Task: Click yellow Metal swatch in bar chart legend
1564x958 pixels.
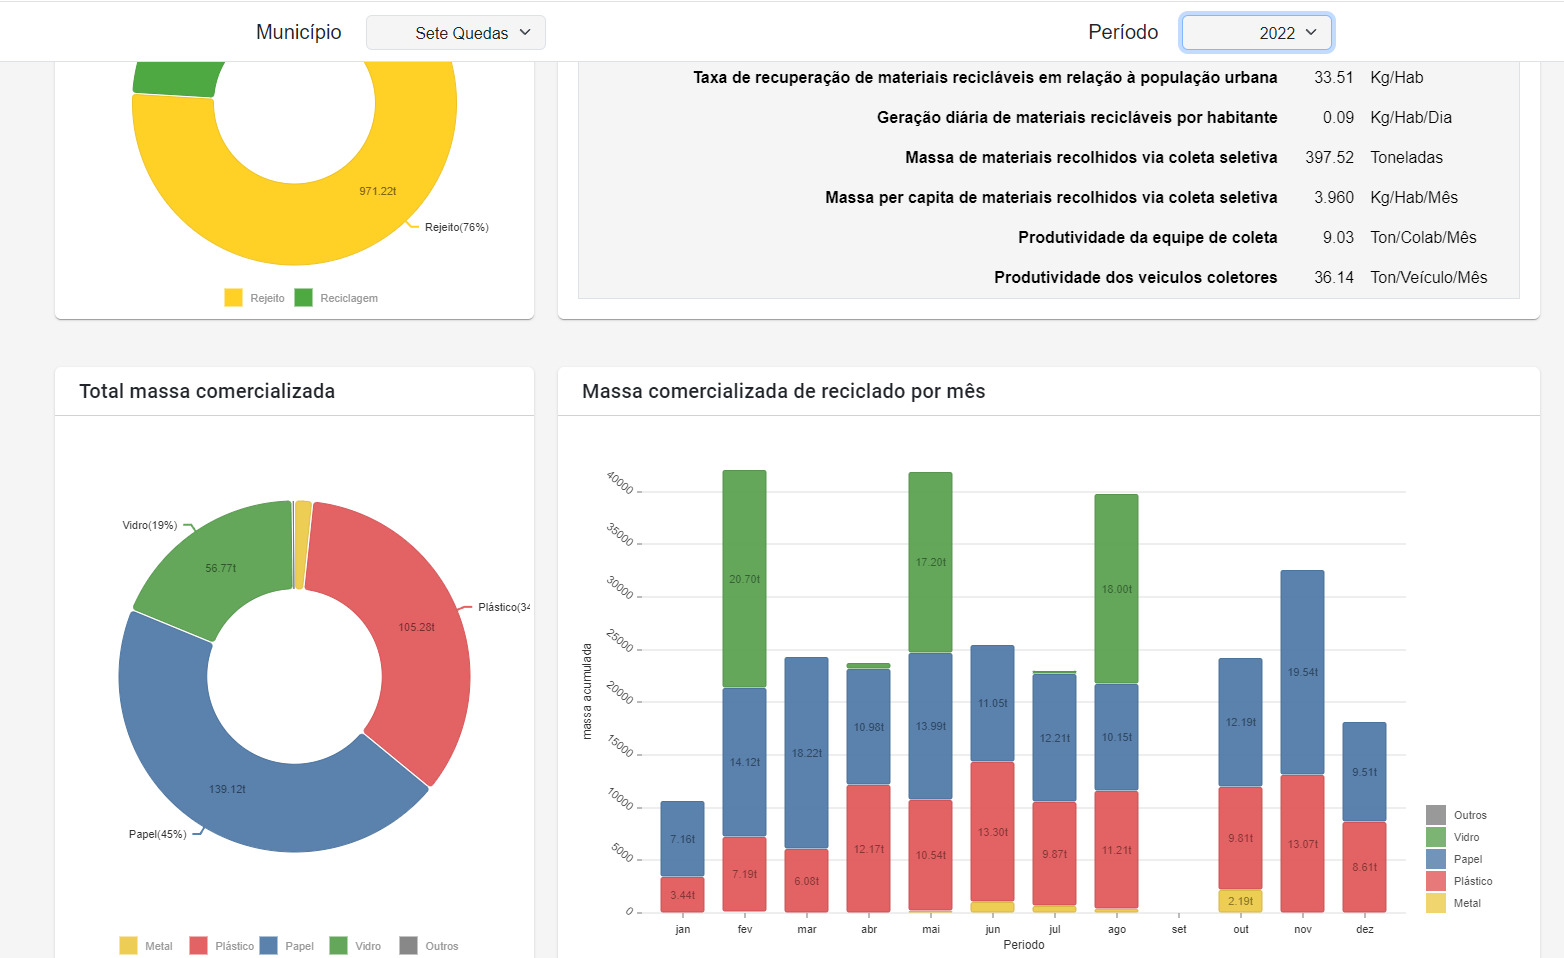Action: 1436,903
